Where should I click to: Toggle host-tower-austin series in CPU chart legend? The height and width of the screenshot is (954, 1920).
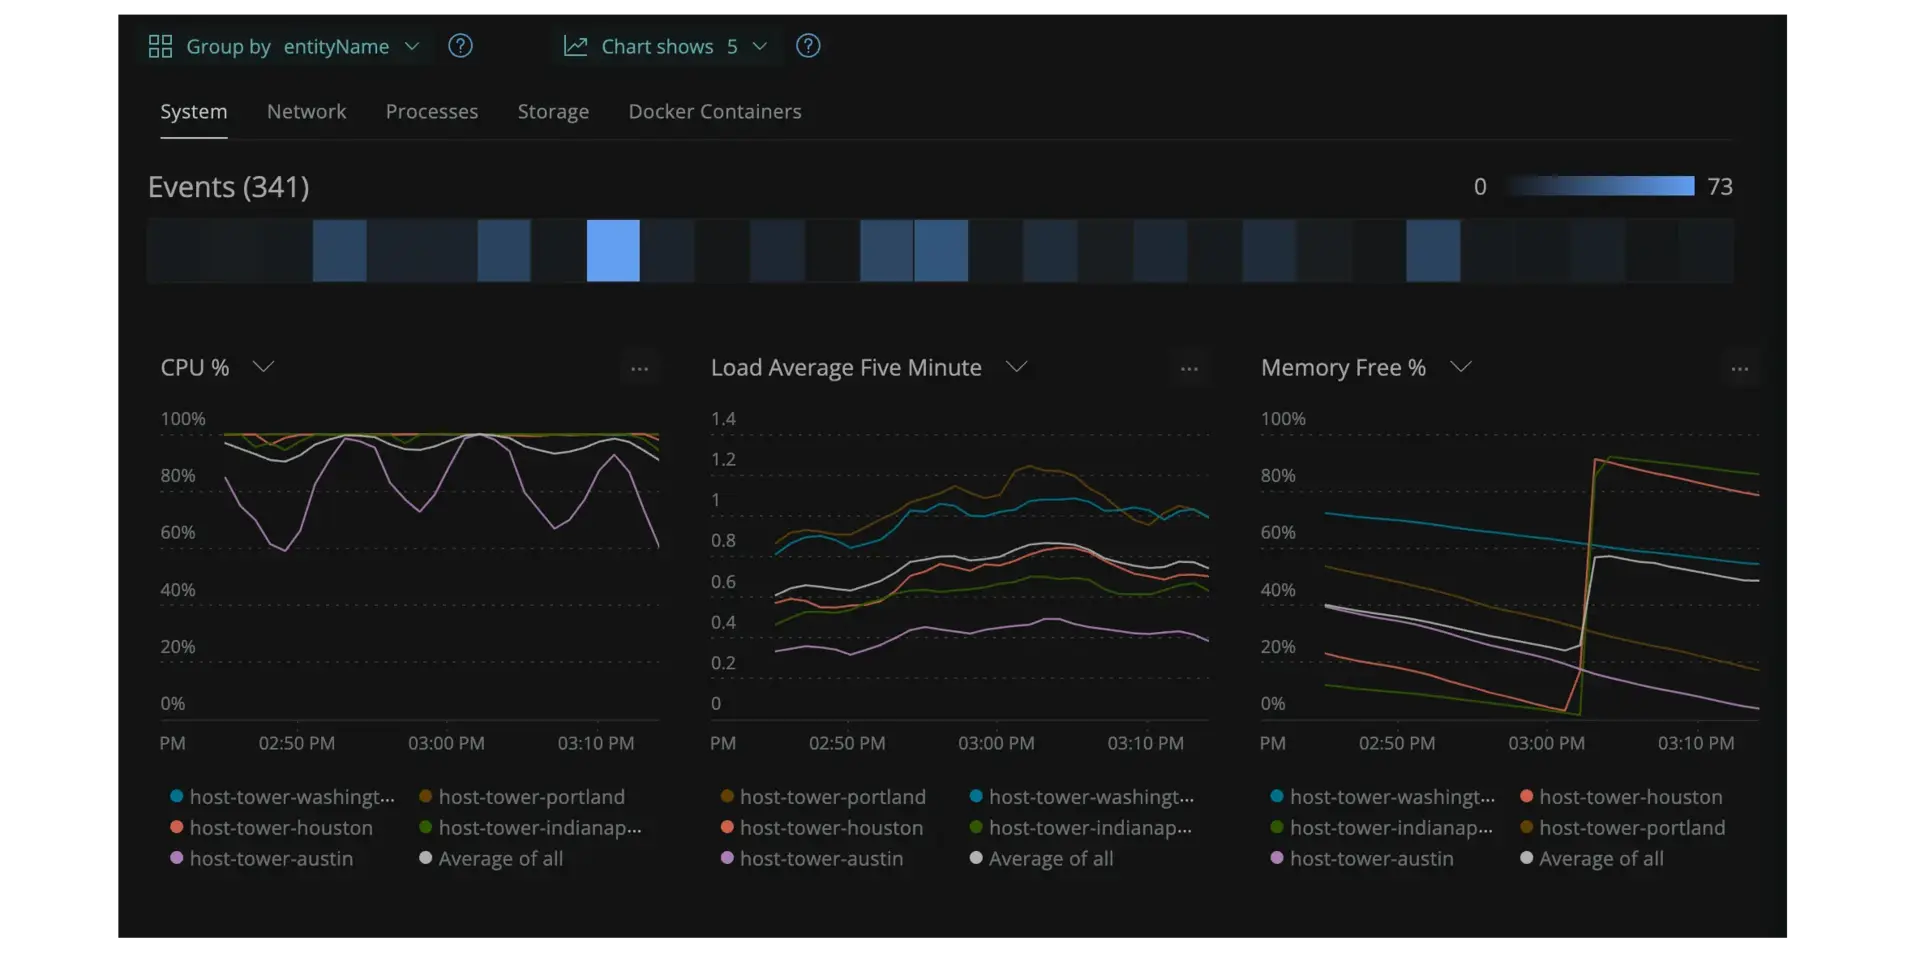tap(270, 858)
